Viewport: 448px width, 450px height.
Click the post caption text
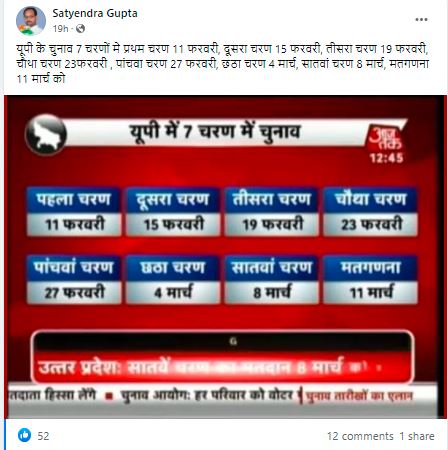[x=223, y=63]
